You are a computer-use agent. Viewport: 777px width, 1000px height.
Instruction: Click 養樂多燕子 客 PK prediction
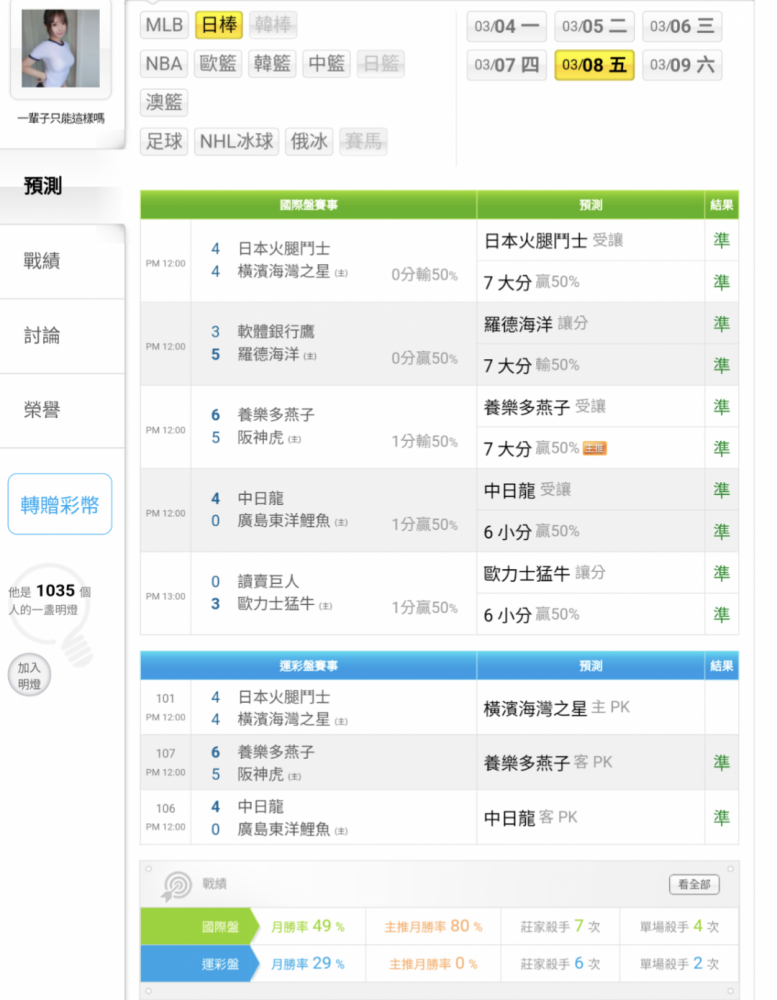[x=547, y=763]
